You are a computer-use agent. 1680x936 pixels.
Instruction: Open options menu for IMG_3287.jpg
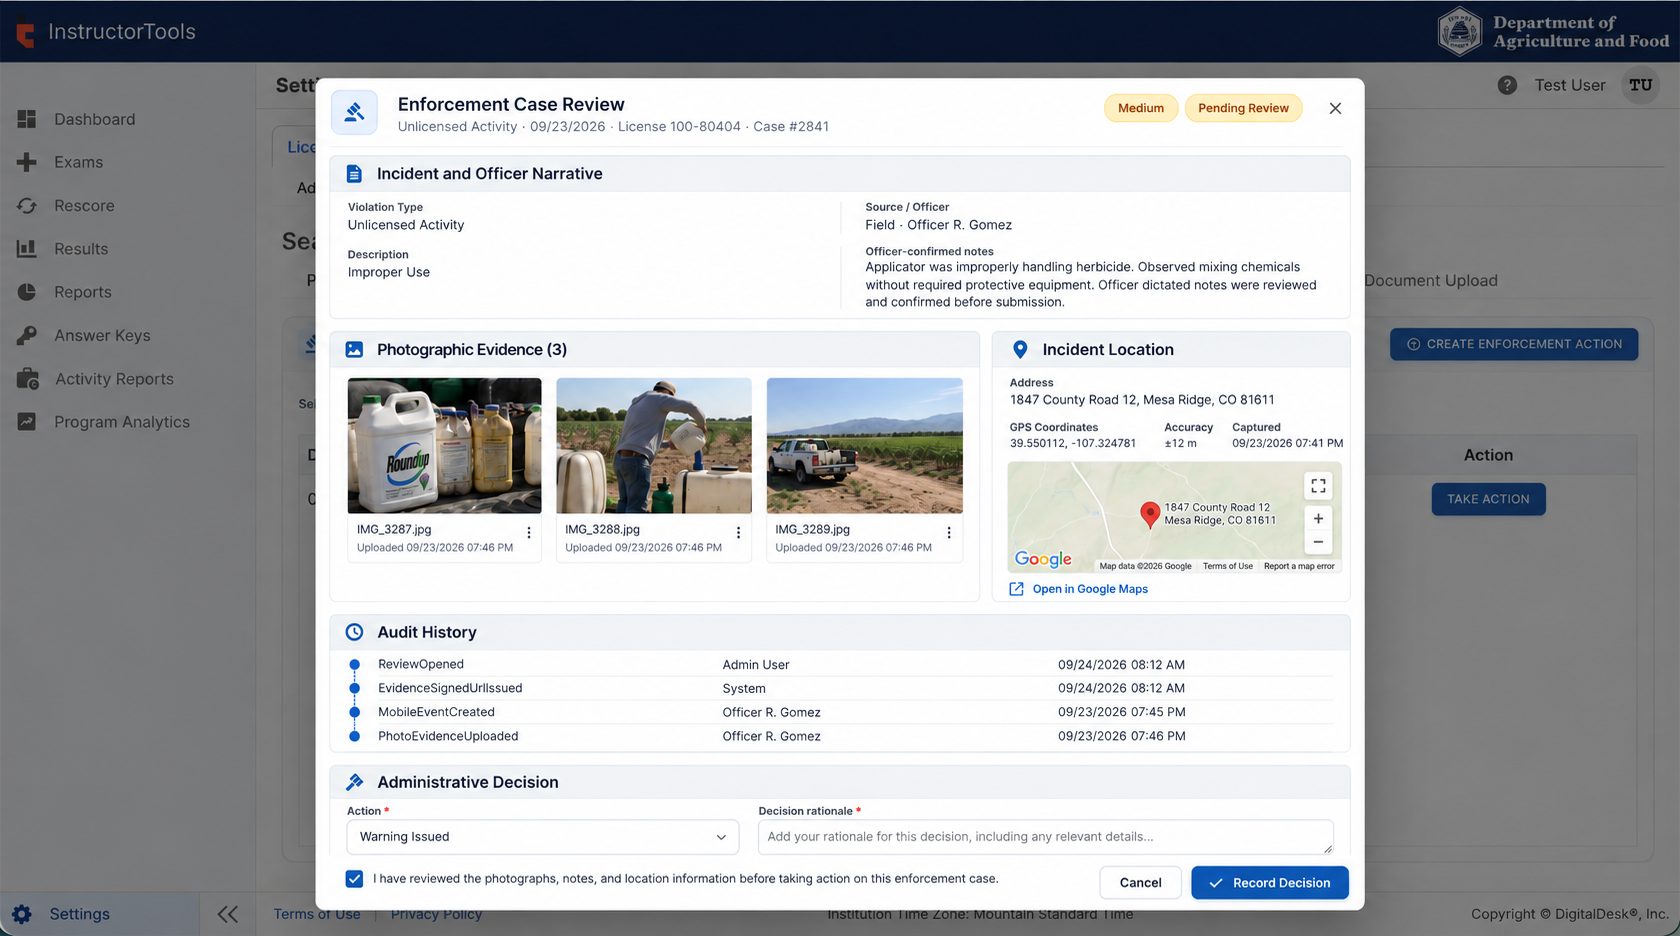[x=529, y=533]
